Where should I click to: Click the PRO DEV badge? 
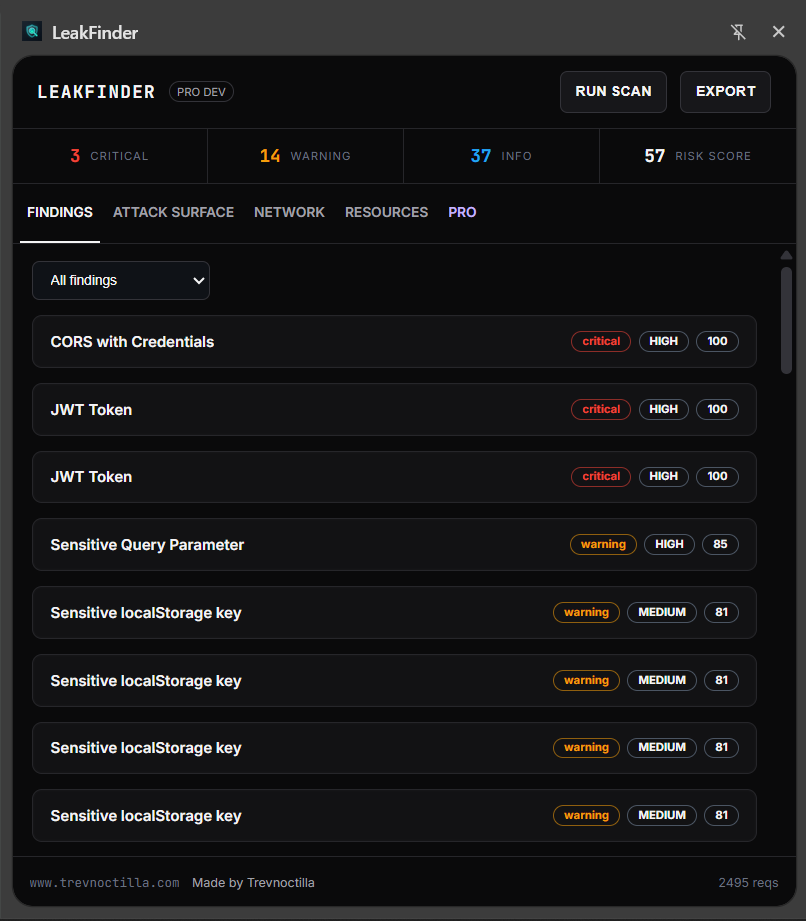point(202,92)
